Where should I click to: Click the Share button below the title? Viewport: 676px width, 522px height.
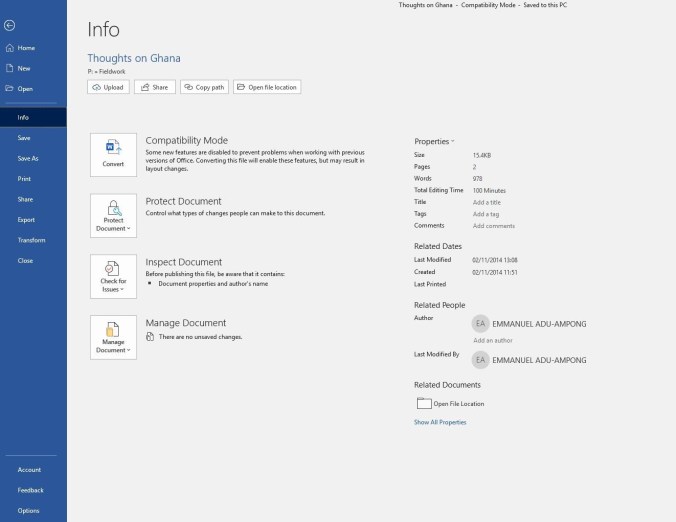[x=154, y=87]
